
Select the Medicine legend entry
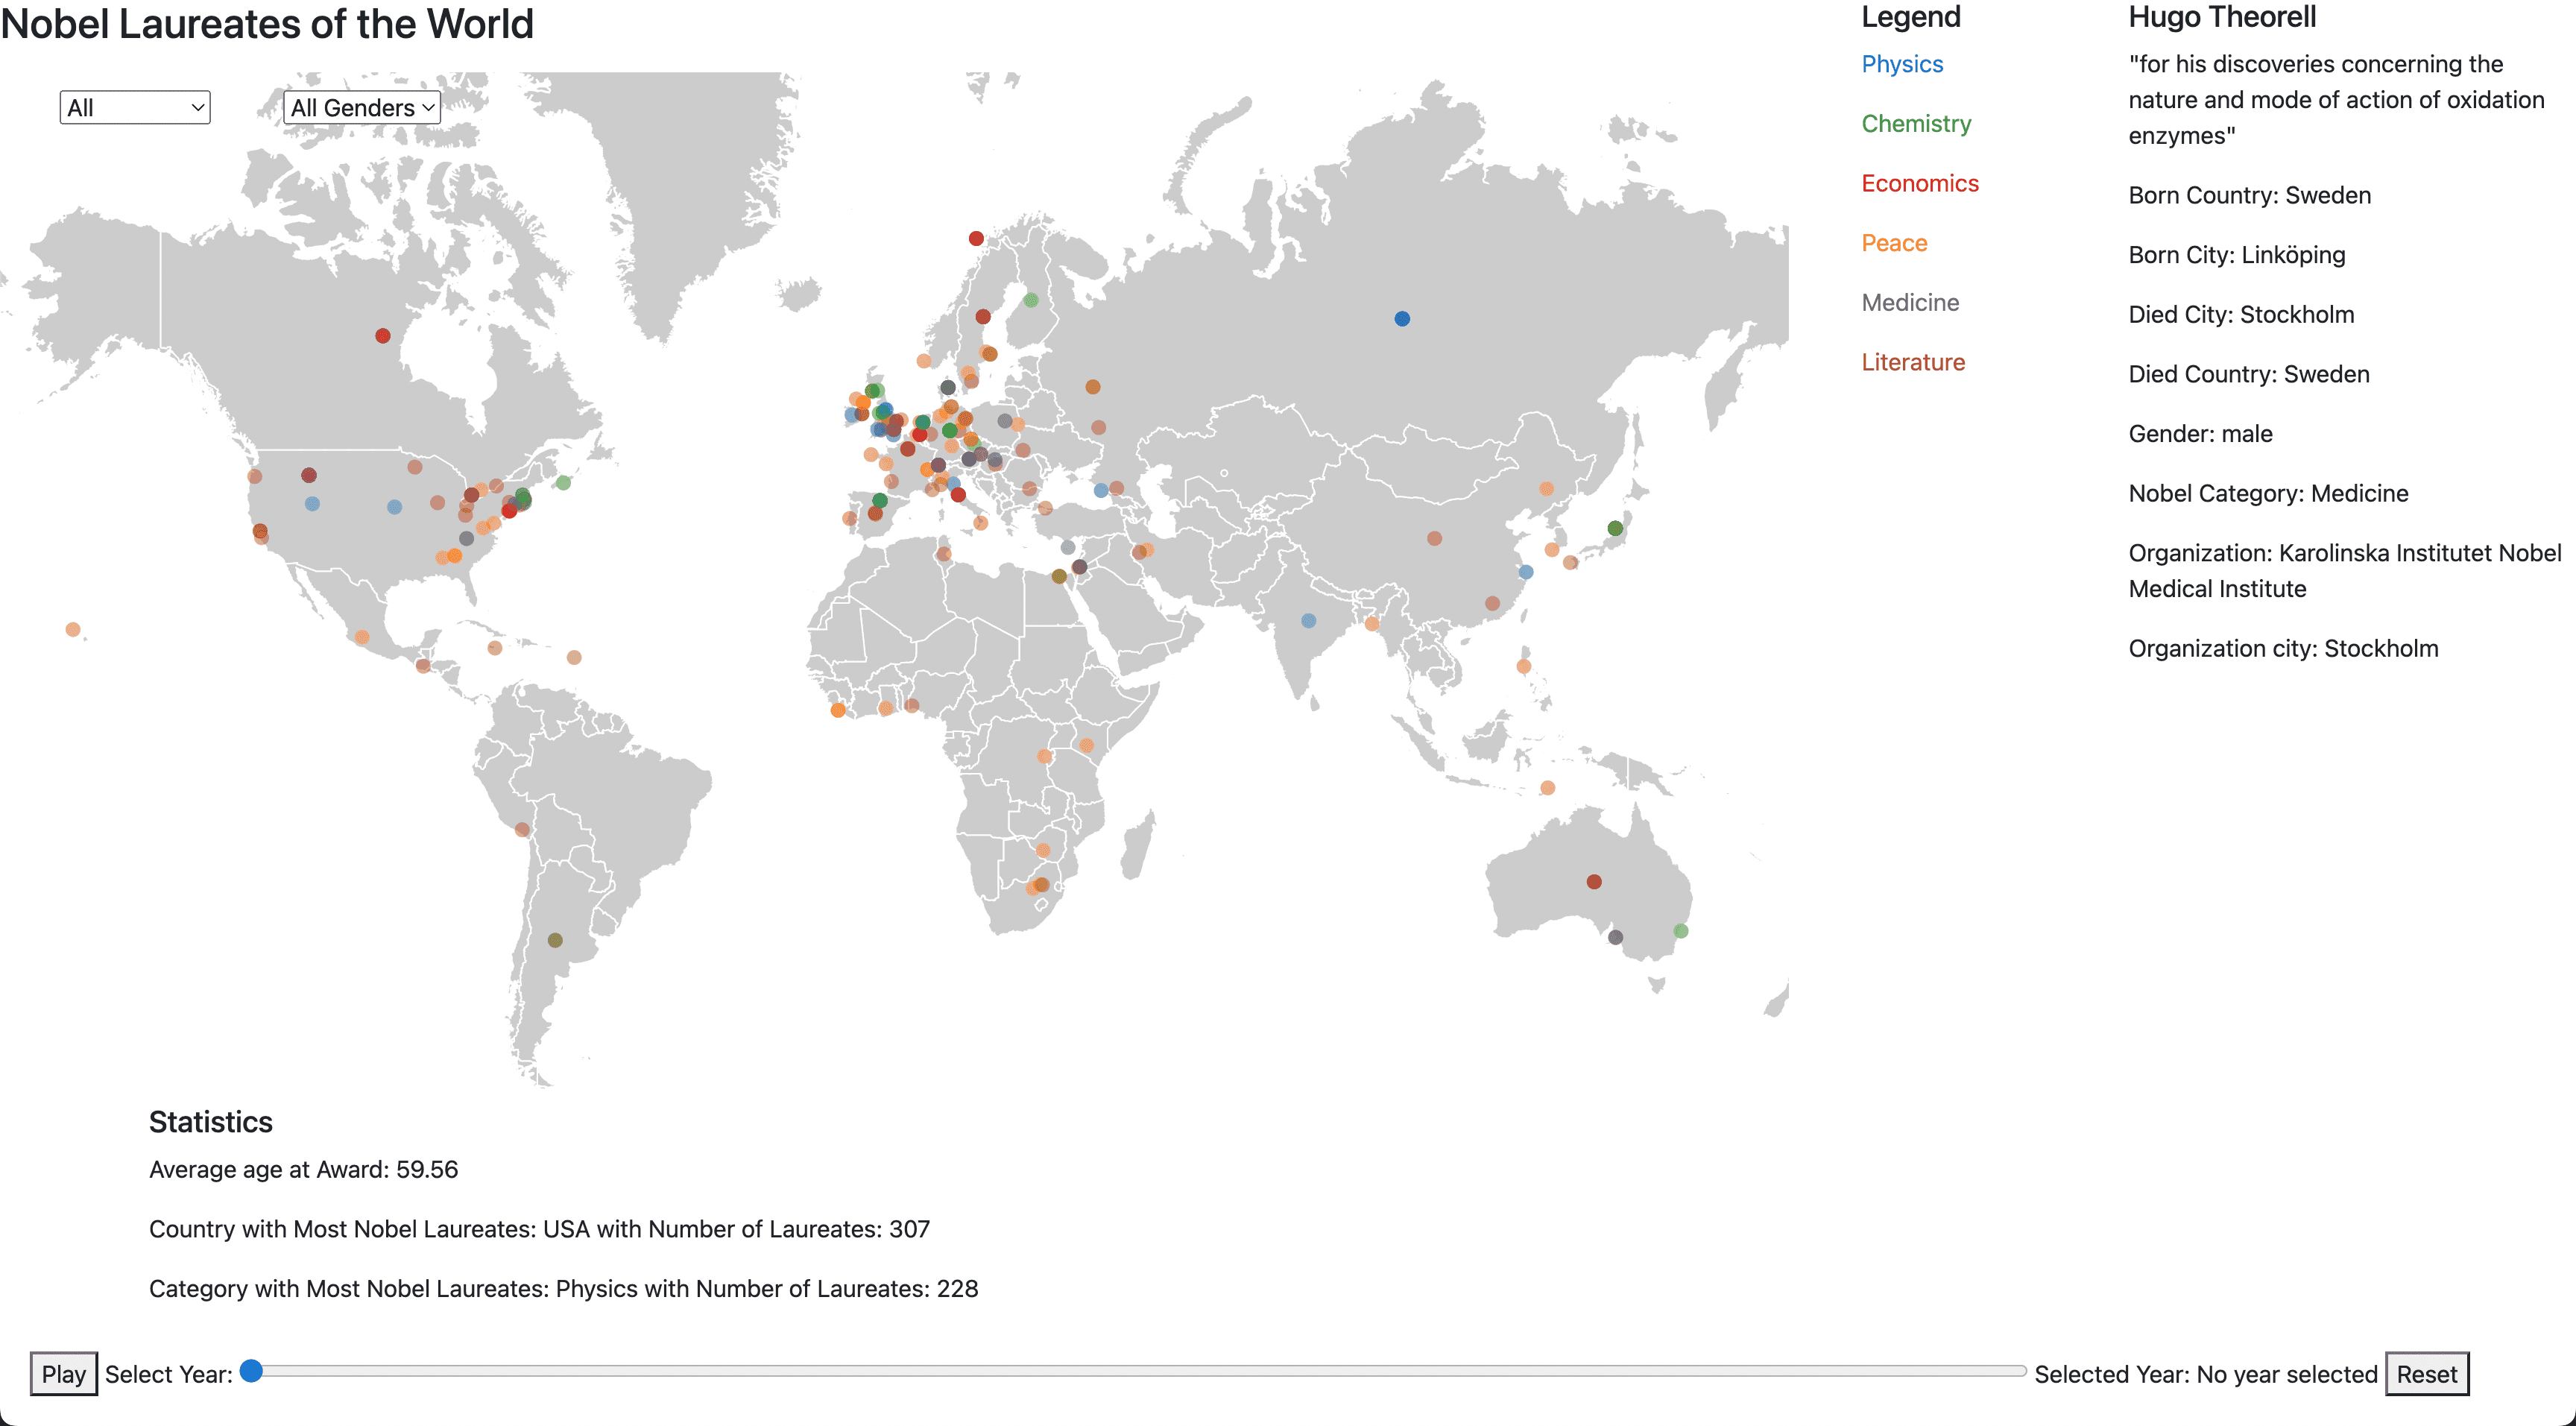pyautogui.click(x=1910, y=302)
